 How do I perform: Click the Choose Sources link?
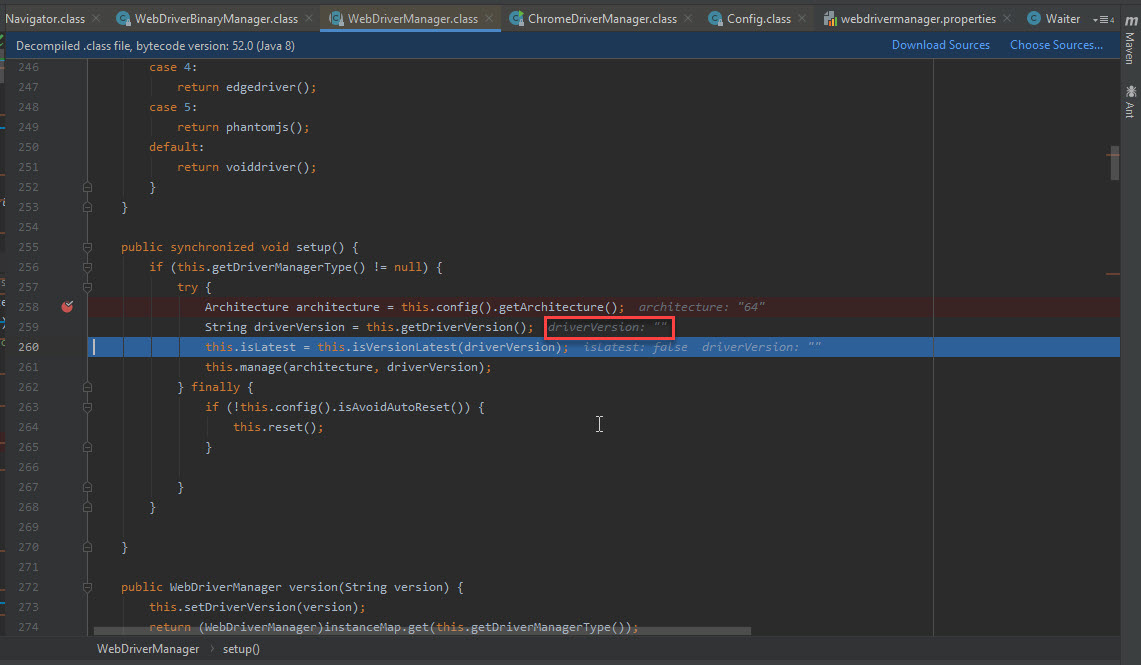[x=1056, y=45]
